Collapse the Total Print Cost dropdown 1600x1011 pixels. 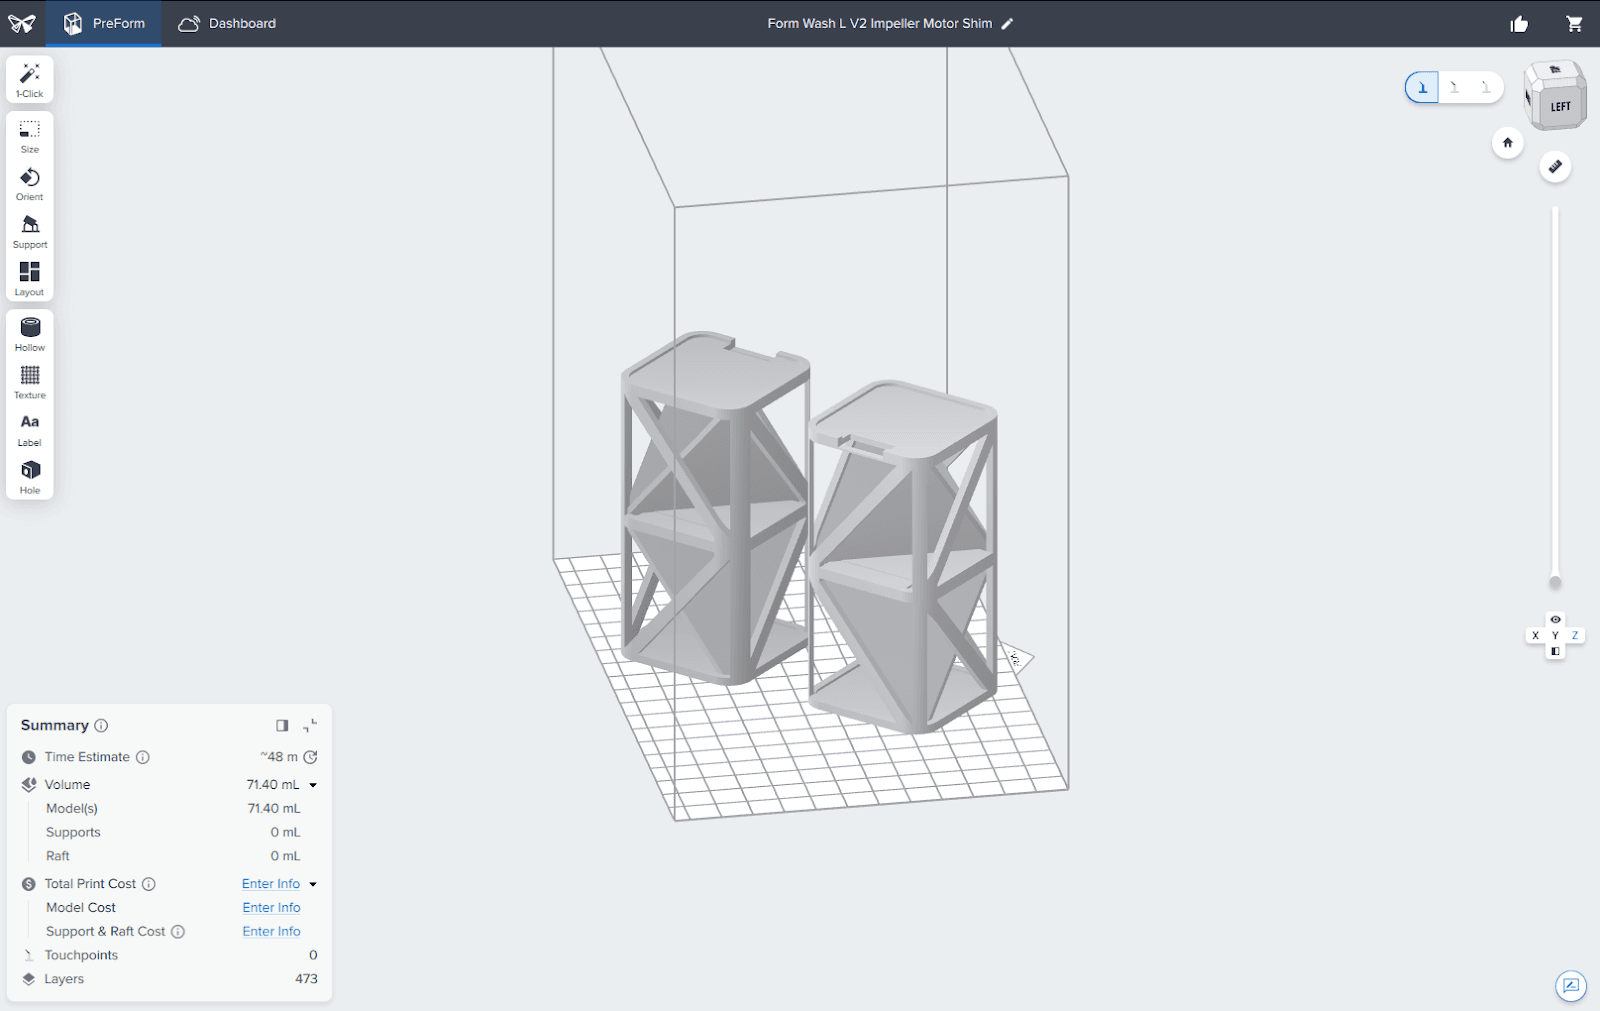click(313, 884)
